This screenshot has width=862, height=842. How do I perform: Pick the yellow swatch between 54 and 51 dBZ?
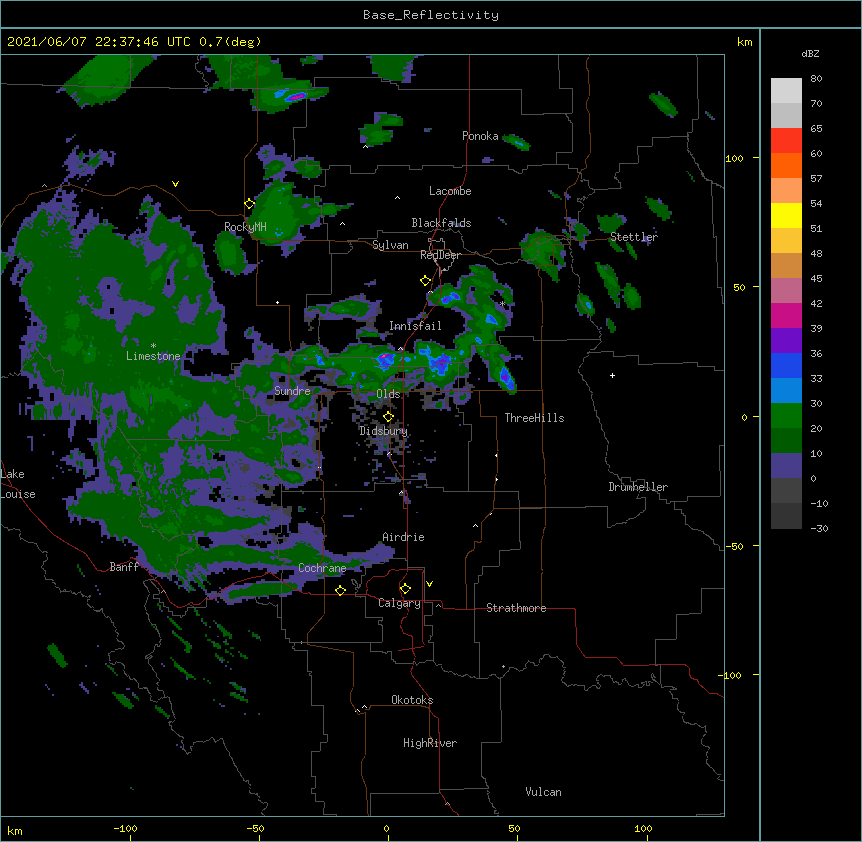coord(786,215)
